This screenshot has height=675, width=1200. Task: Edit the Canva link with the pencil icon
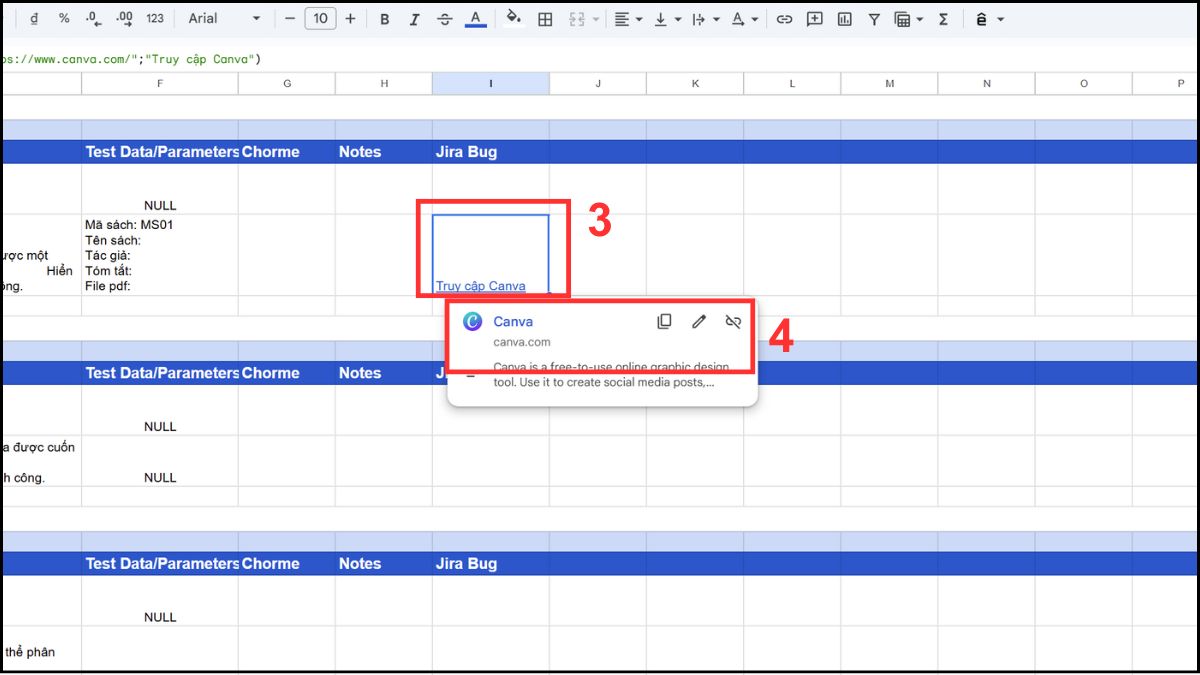(699, 321)
